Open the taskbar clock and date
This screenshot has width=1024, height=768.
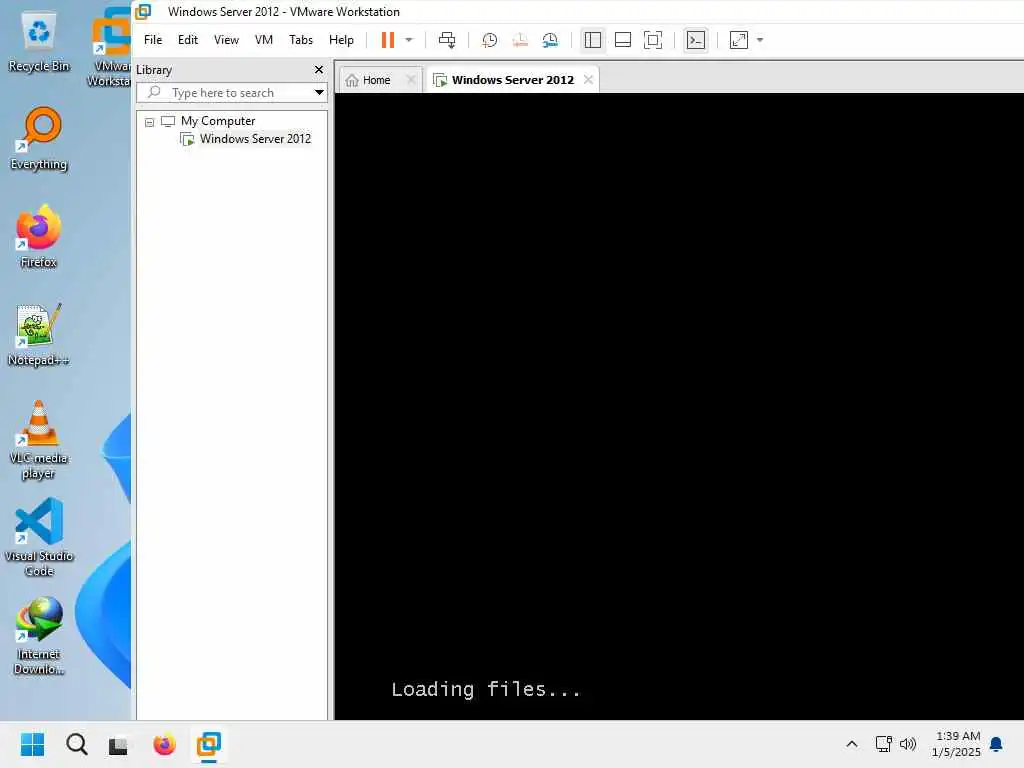(956, 744)
